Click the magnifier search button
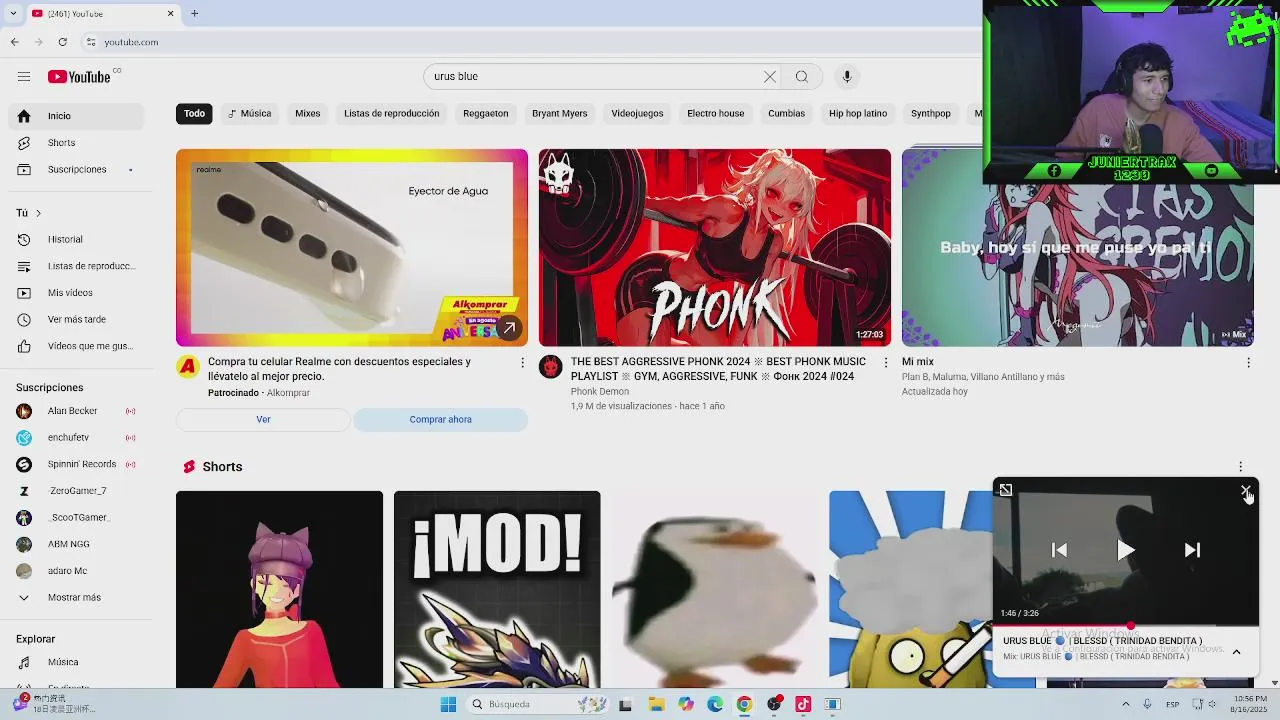 click(x=802, y=77)
